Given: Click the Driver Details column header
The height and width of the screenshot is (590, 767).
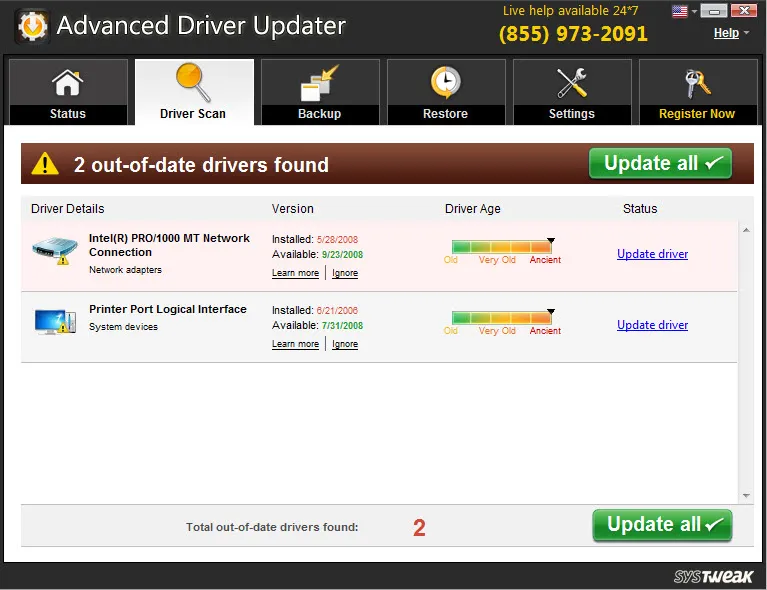Looking at the screenshot, I should coord(68,209).
